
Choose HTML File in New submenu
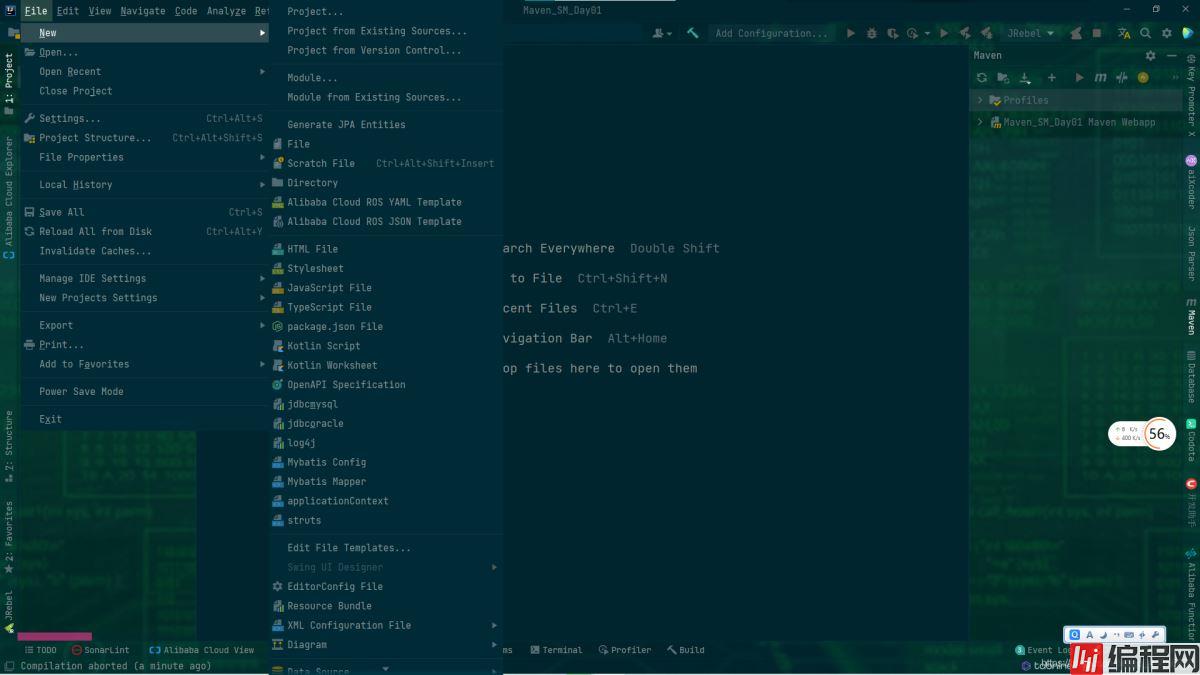click(312, 249)
